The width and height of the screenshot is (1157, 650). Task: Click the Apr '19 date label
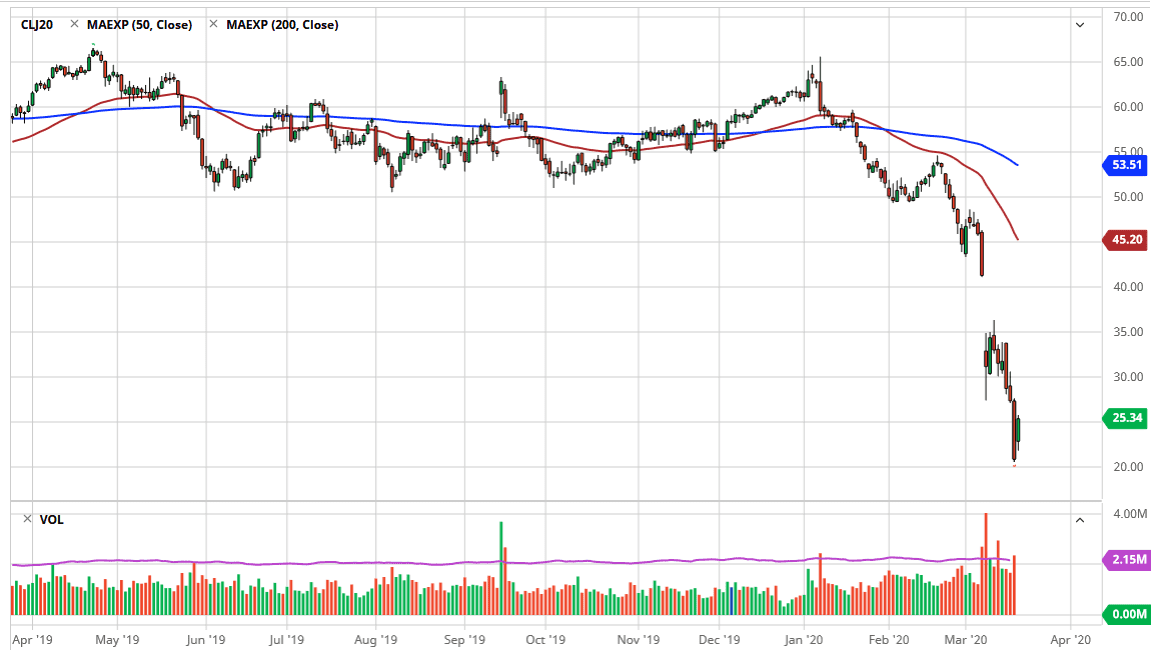point(32,640)
